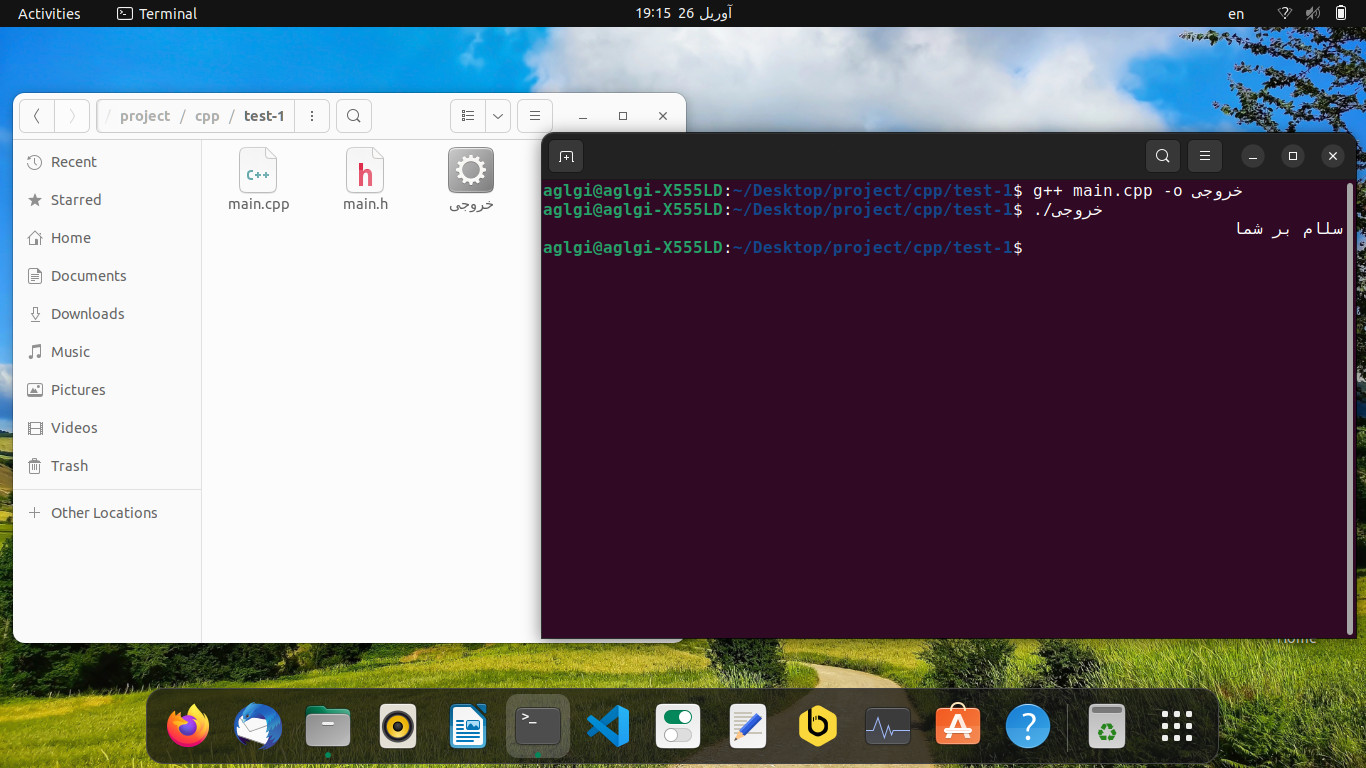
Task: Click the Terminal window scrollbar
Action: 1351,400
